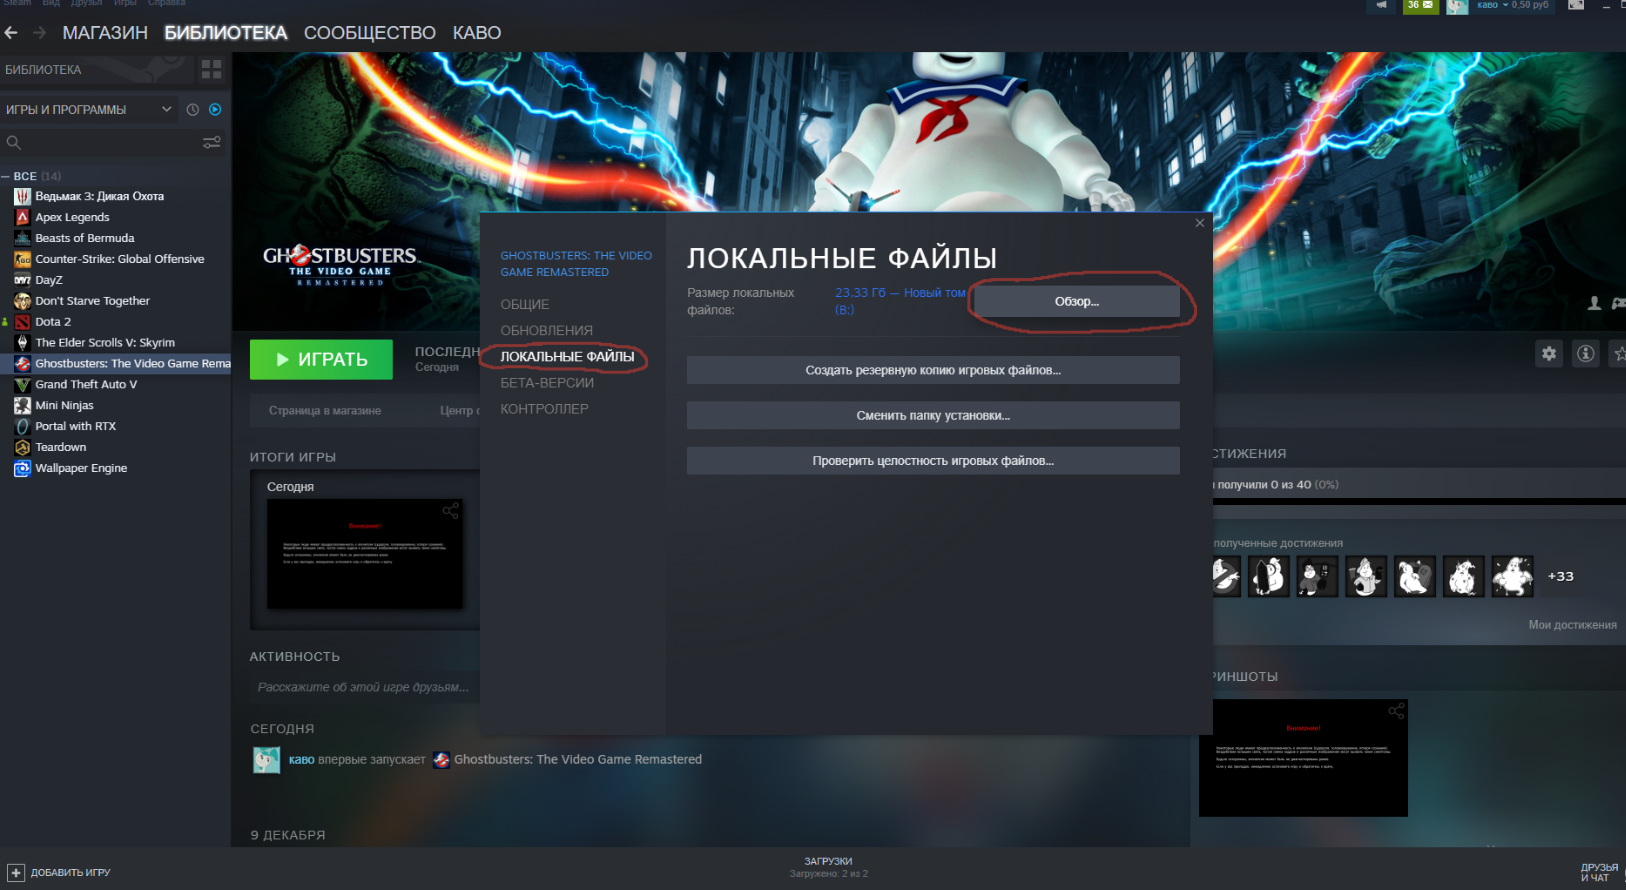Select КОНТРОЛЛЕР in the properties dialog

(545, 409)
